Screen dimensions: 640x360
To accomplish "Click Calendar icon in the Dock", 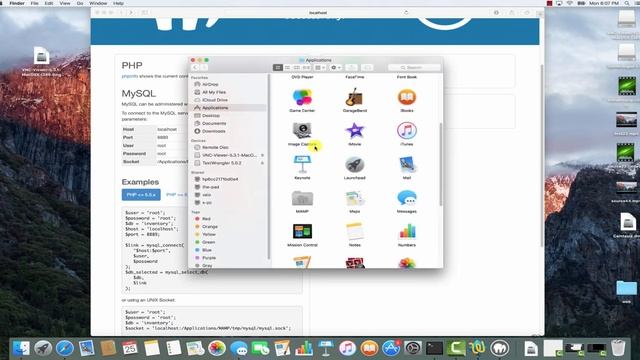I will pyautogui.click(x=130, y=348).
